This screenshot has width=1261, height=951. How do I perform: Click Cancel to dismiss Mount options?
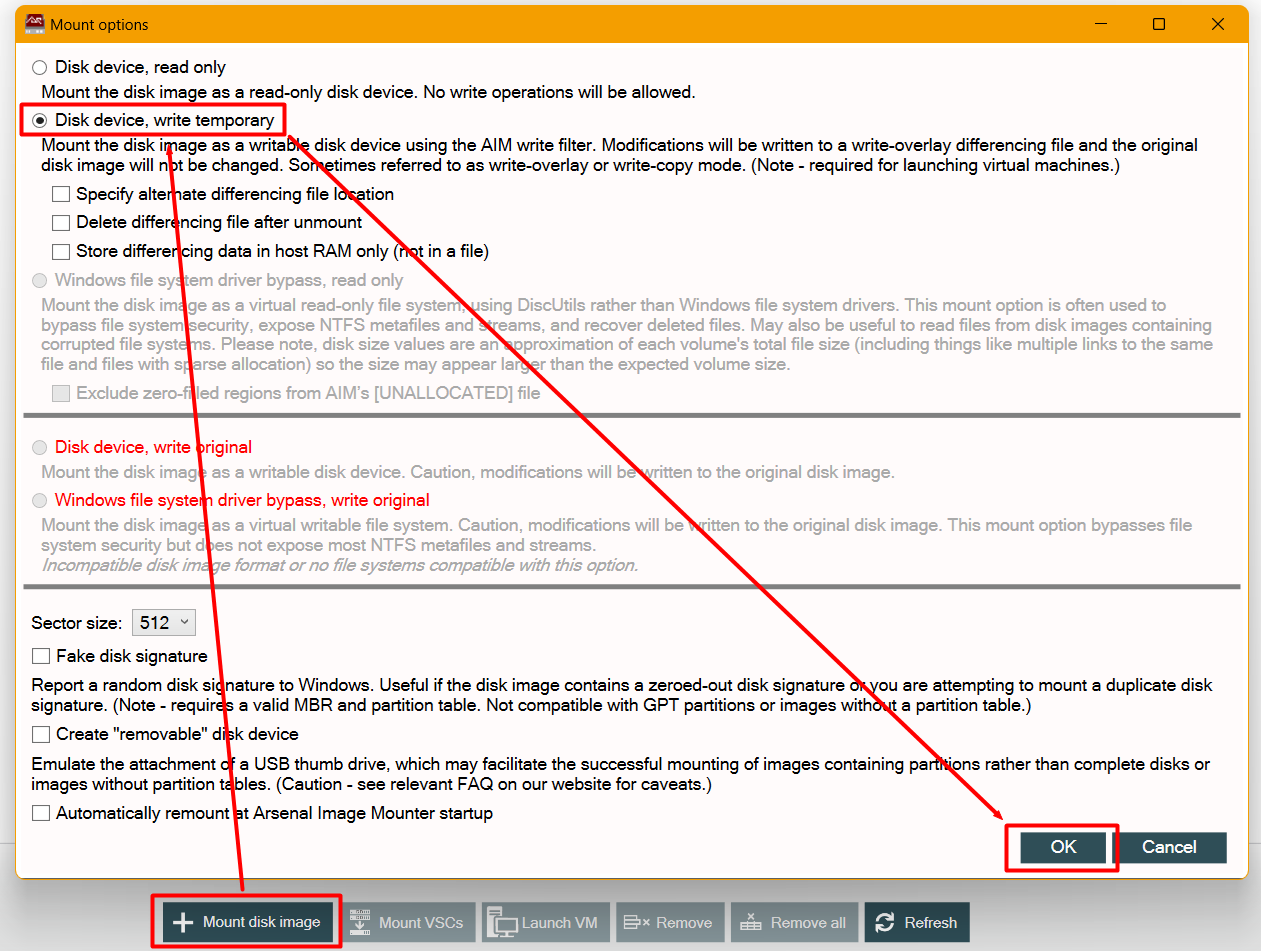(1169, 847)
